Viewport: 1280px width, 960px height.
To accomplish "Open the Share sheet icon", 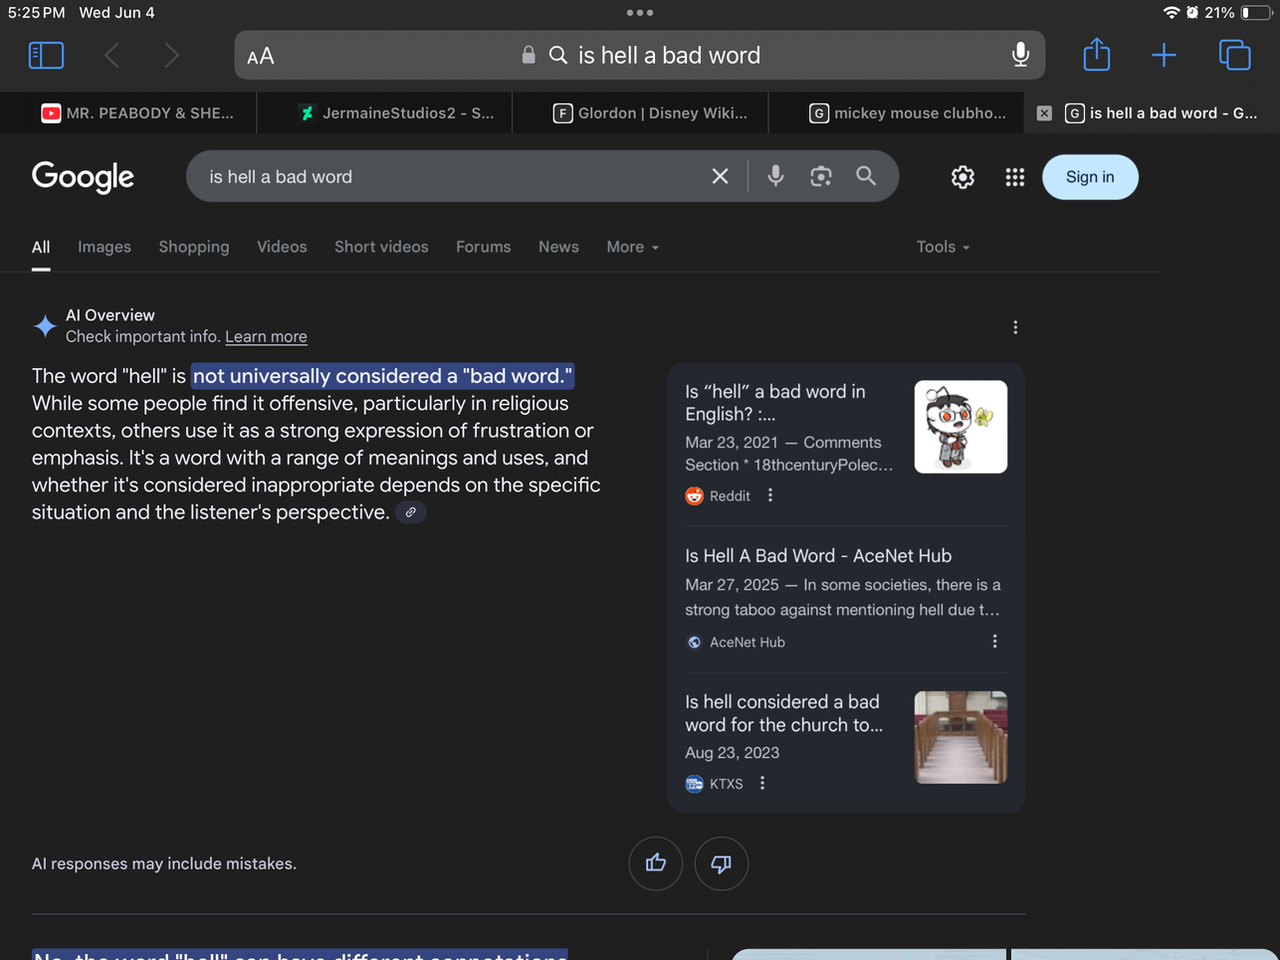I will [x=1097, y=54].
